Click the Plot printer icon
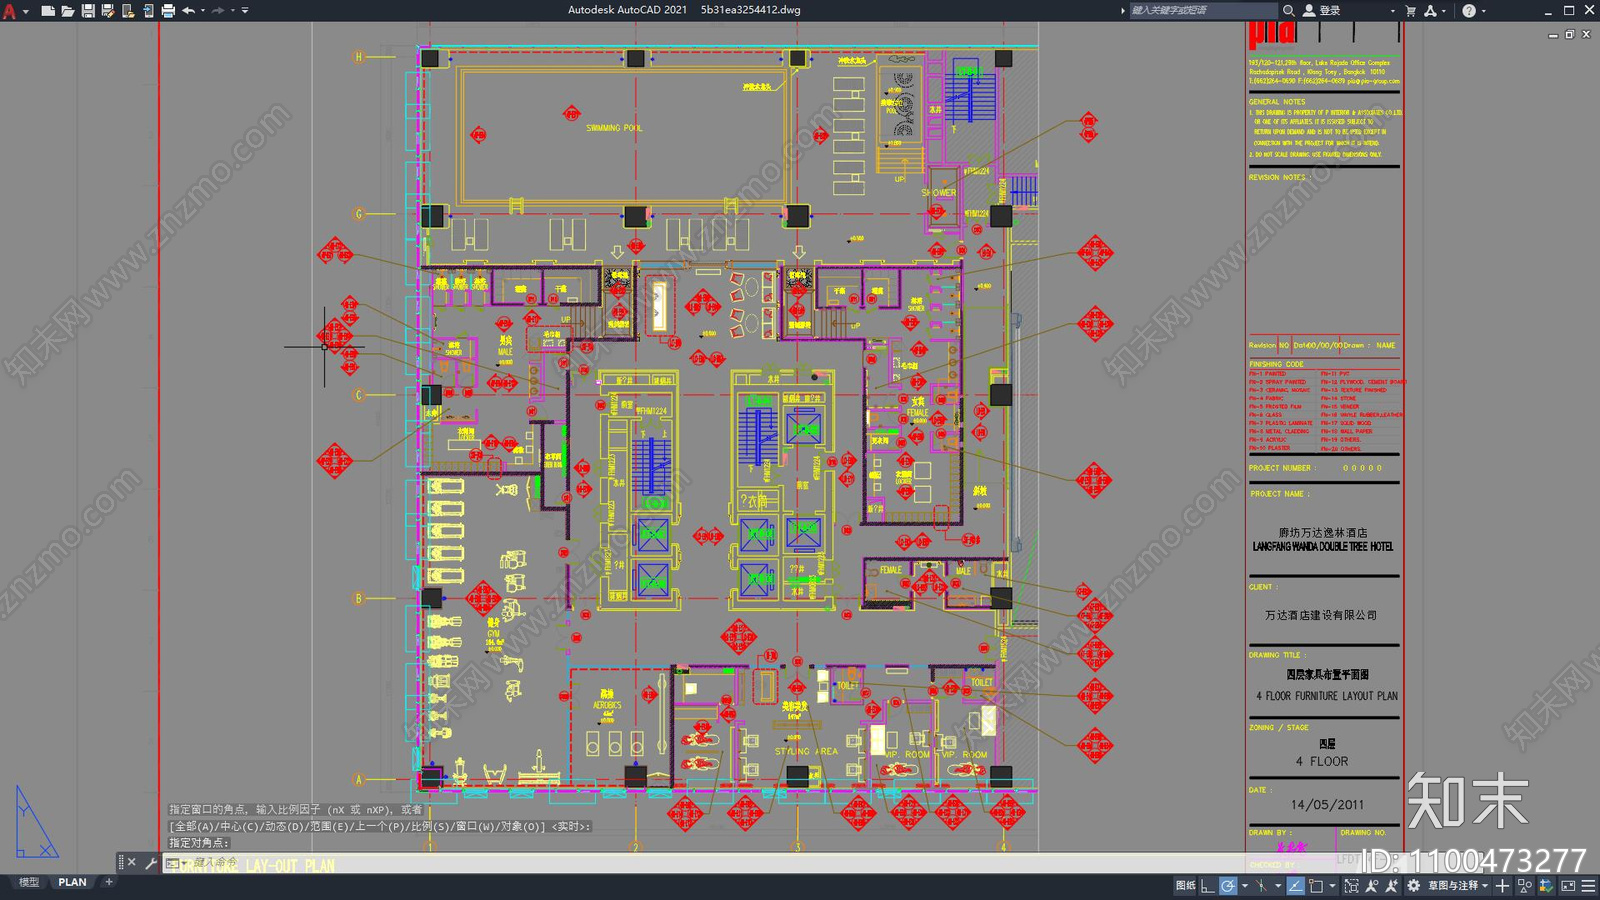This screenshot has height=900, width=1600. tap(168, 11)
